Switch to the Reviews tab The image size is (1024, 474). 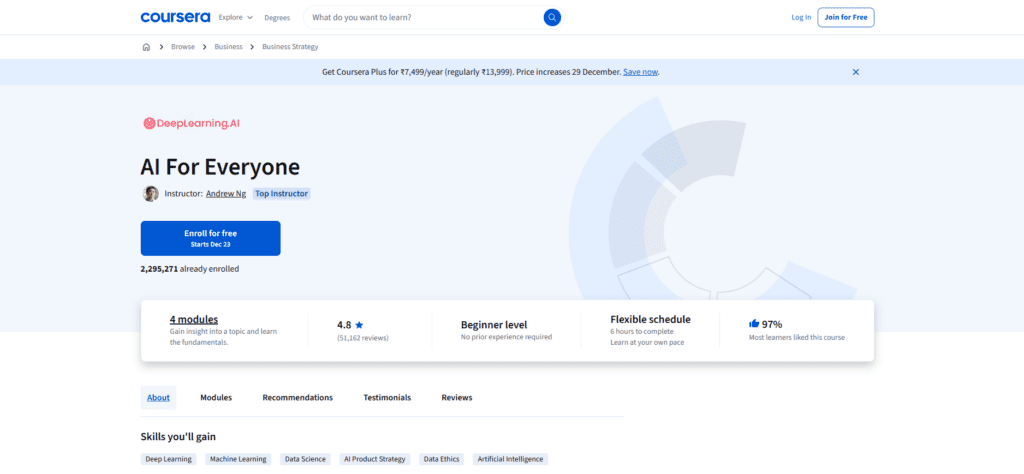tap(456, 398)
